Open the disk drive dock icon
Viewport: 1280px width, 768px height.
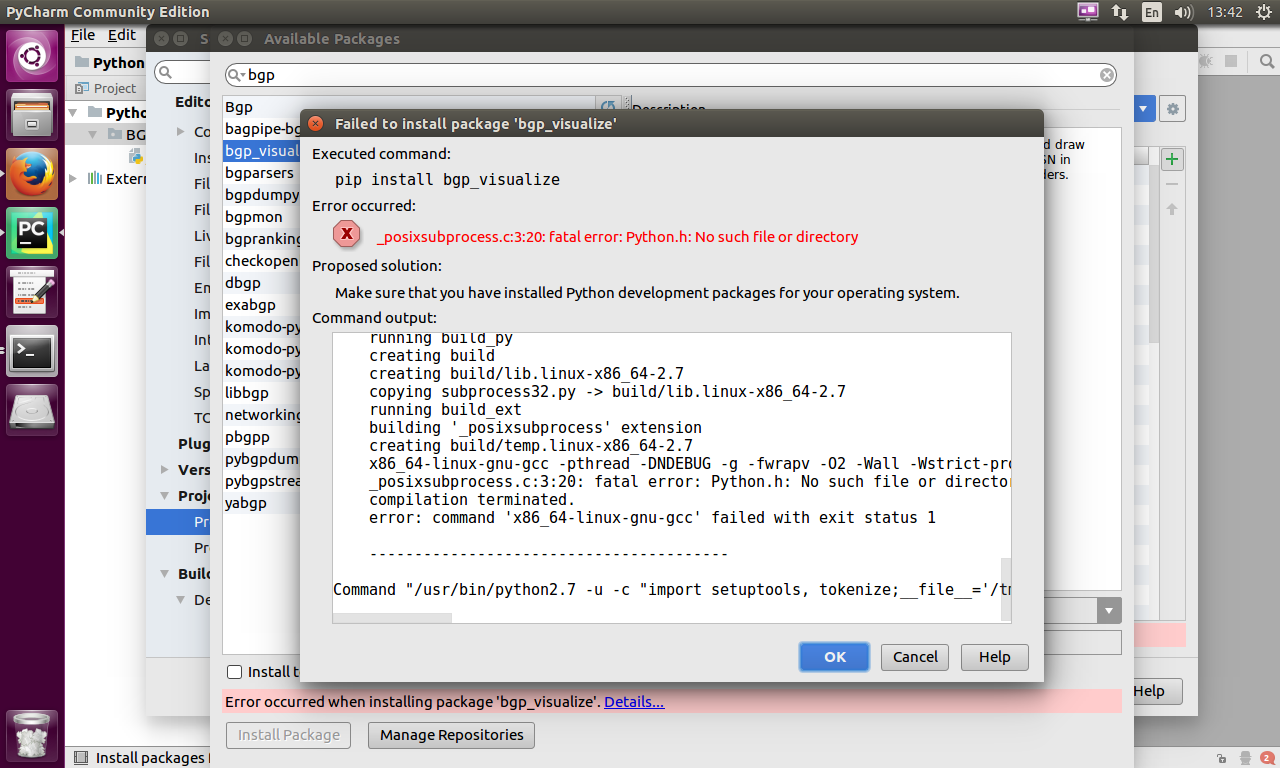[x=32, y=410]
